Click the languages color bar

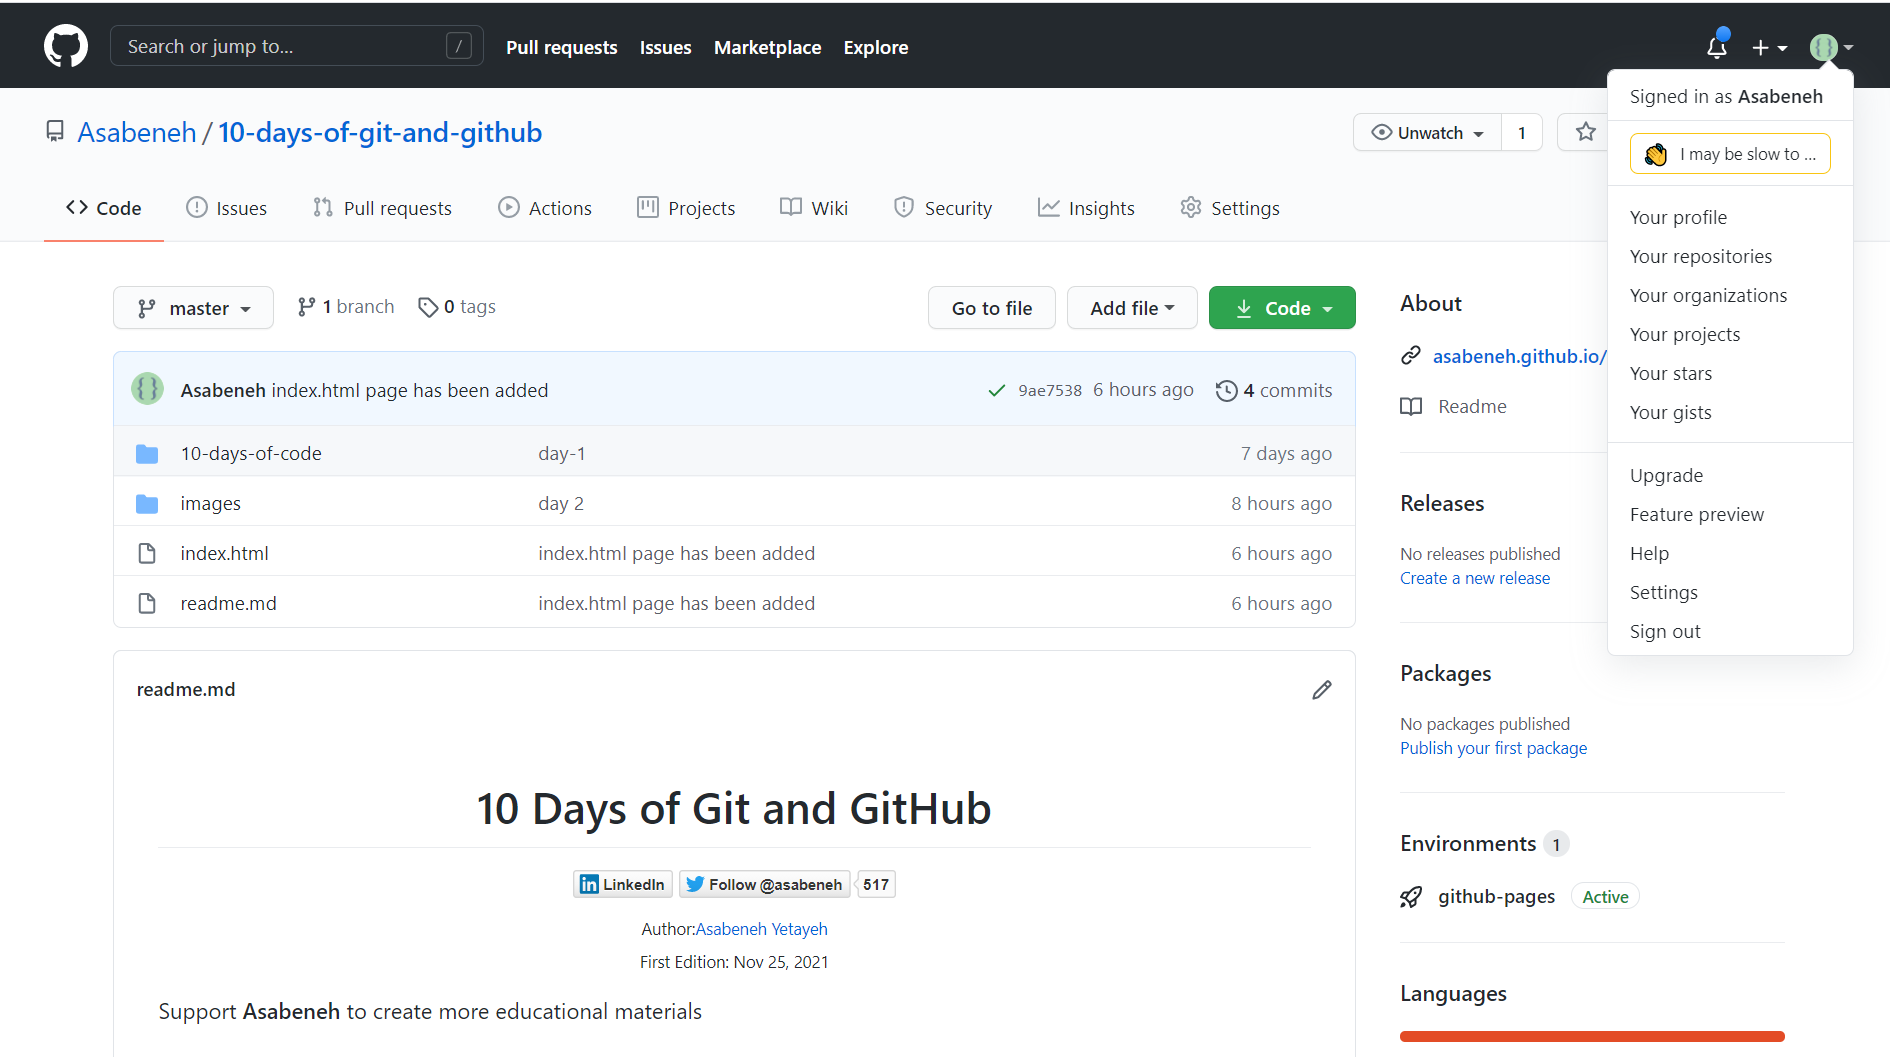1592,1036
